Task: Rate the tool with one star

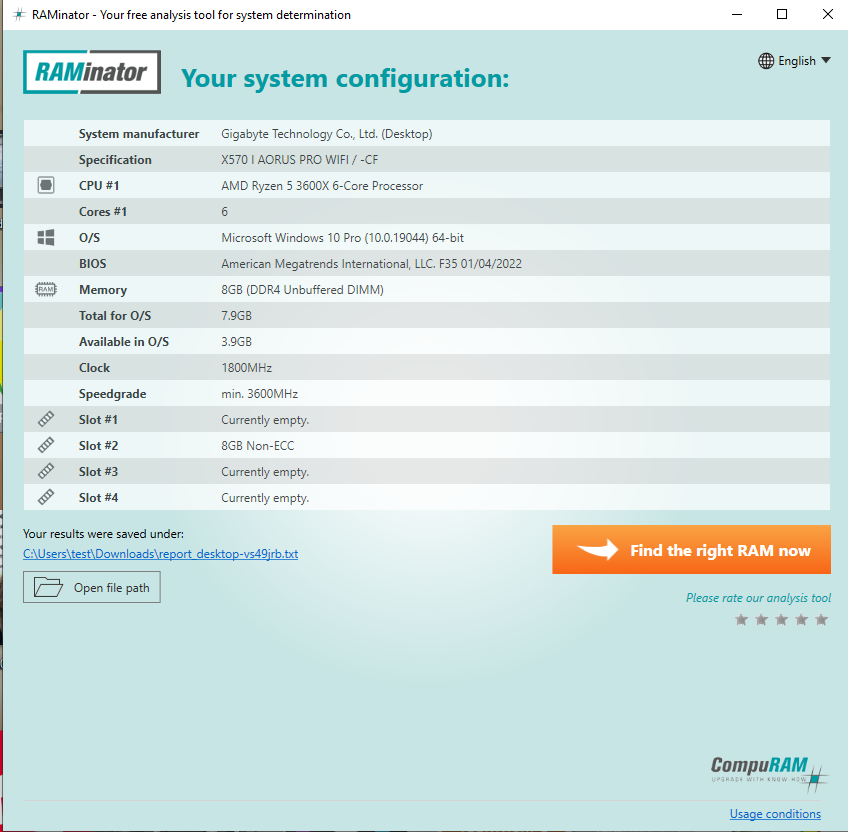Action: click(x=741, y=619)
